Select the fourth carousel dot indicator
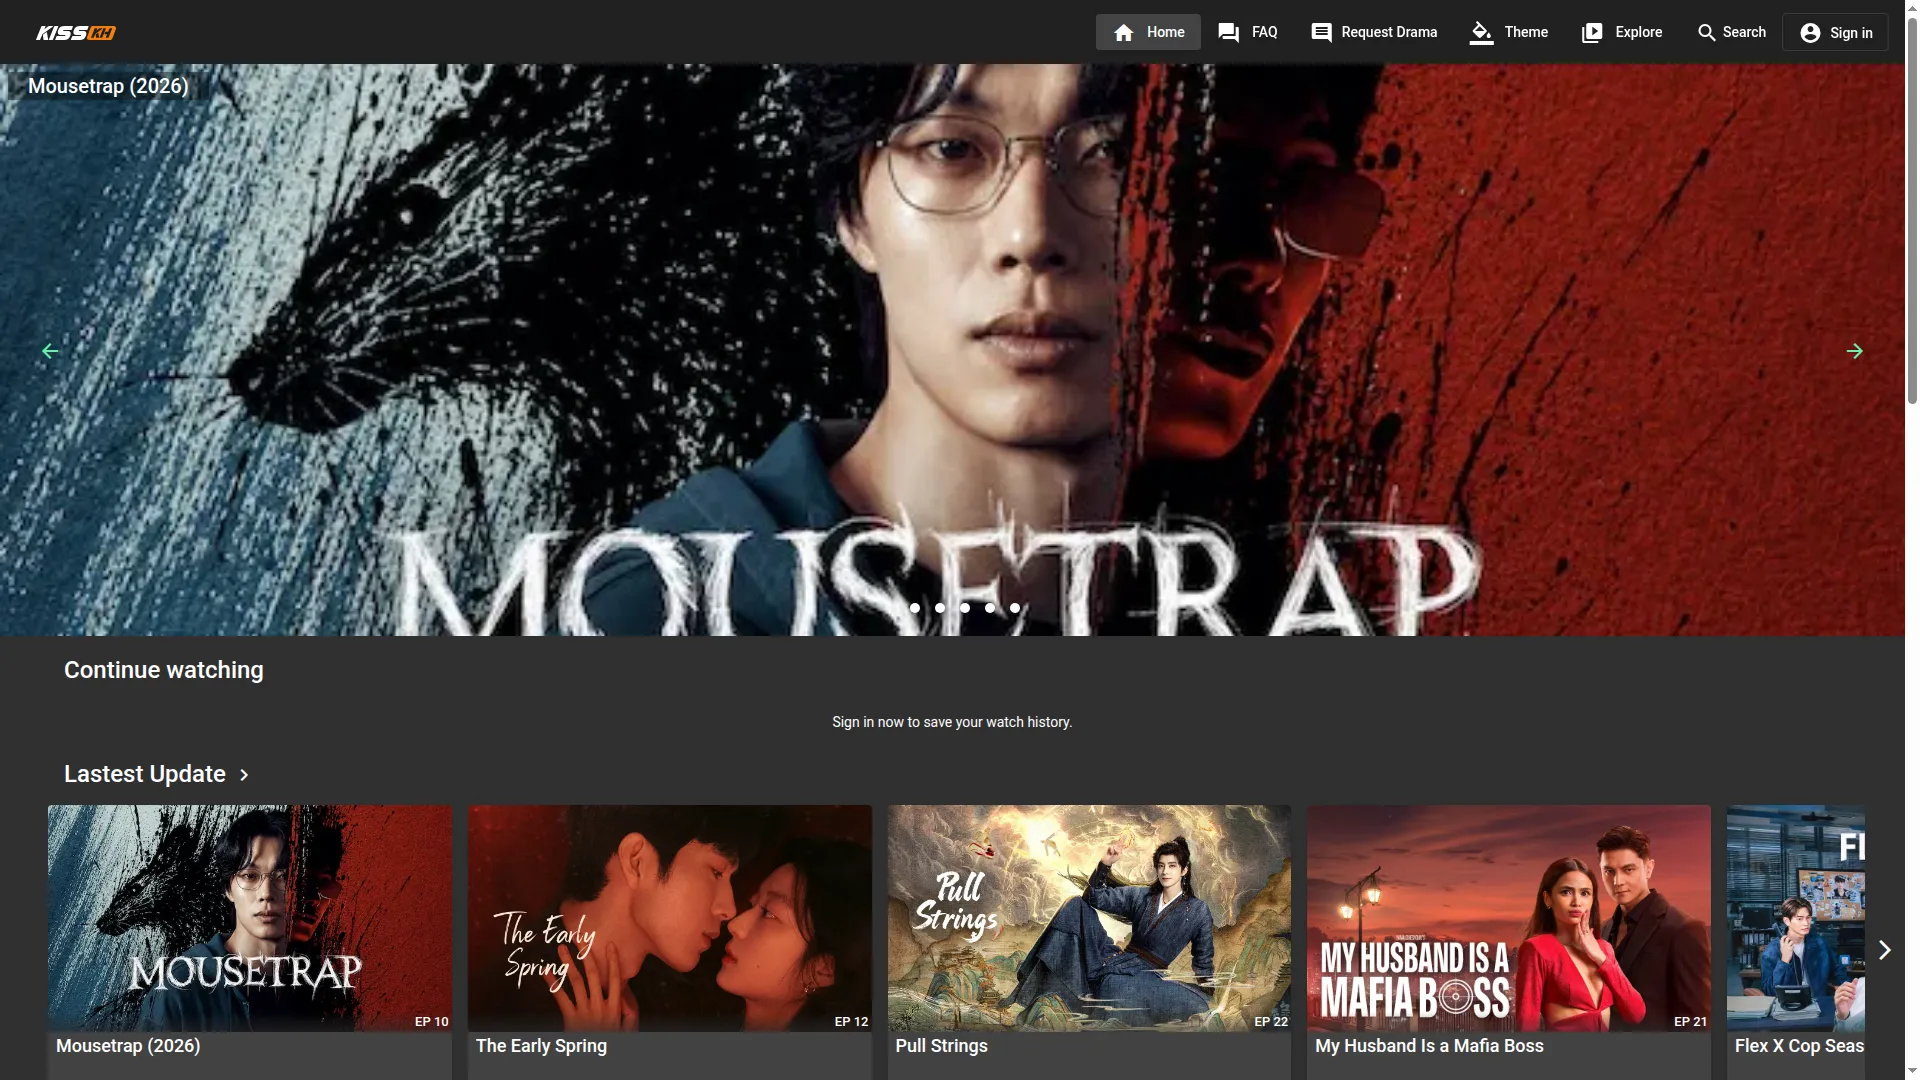1920x1080 pixels. tap(990, 608)
